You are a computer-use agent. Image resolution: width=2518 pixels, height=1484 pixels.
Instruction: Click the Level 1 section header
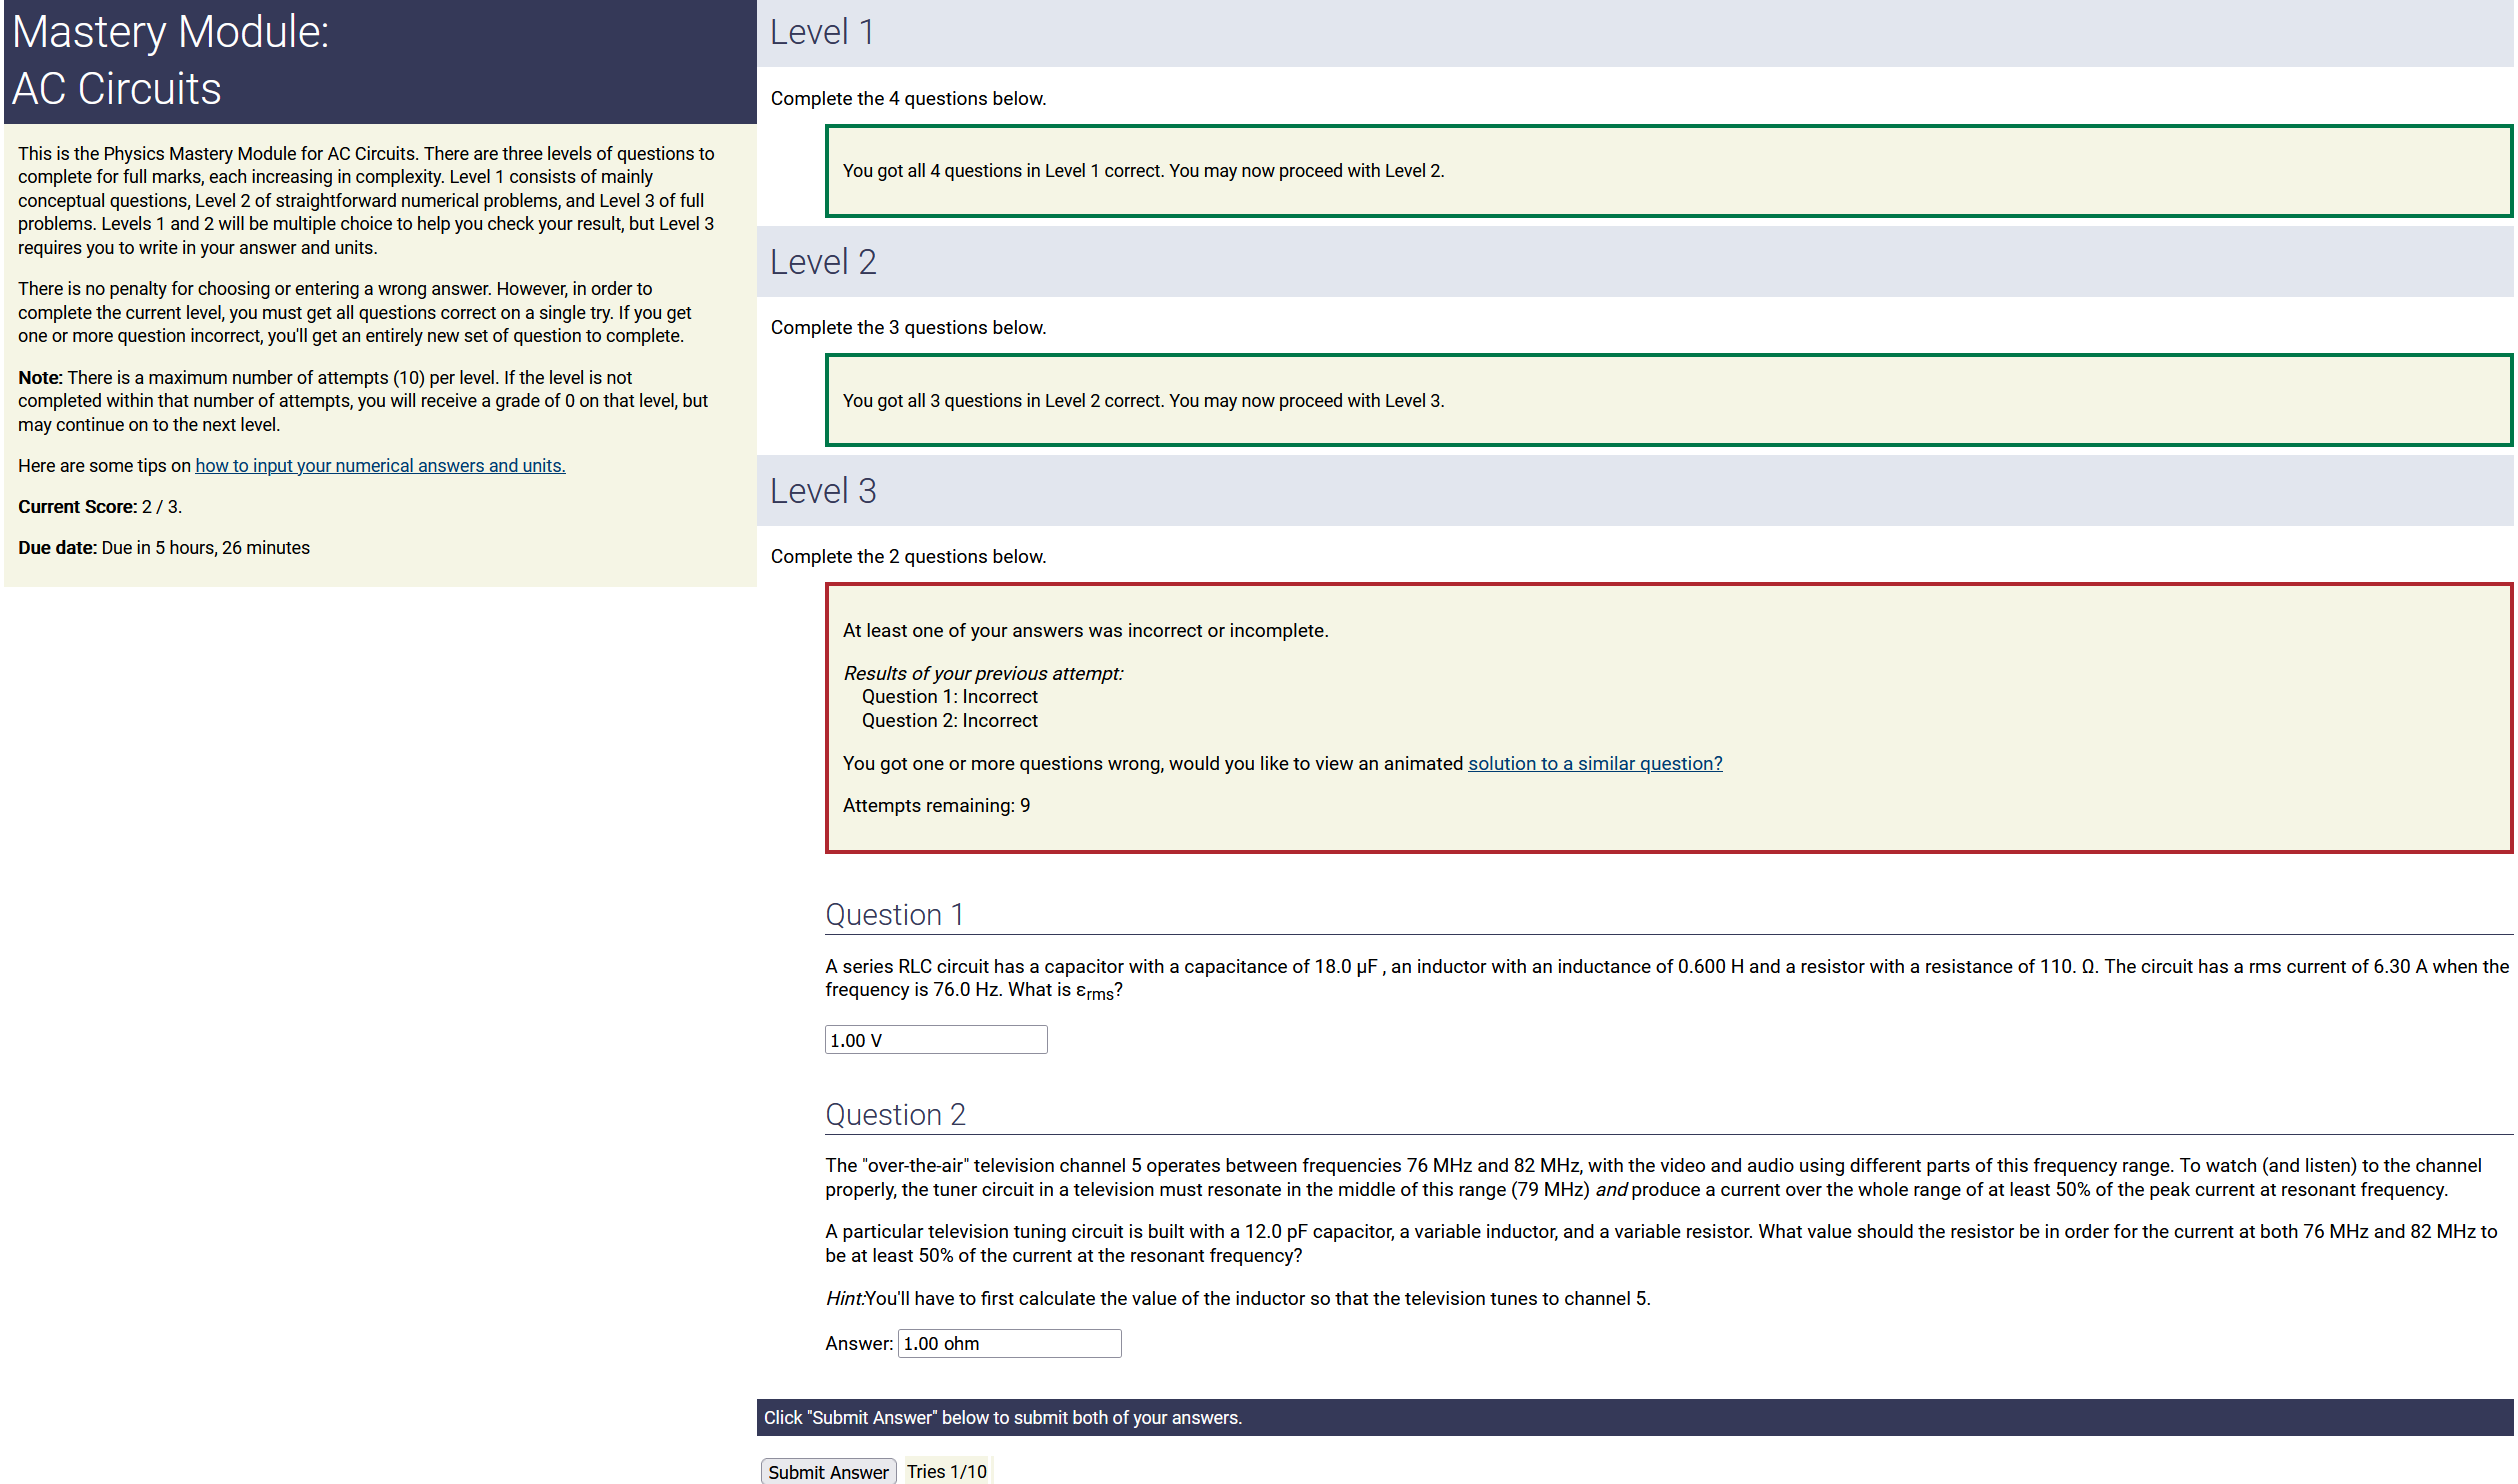point(822,32)
